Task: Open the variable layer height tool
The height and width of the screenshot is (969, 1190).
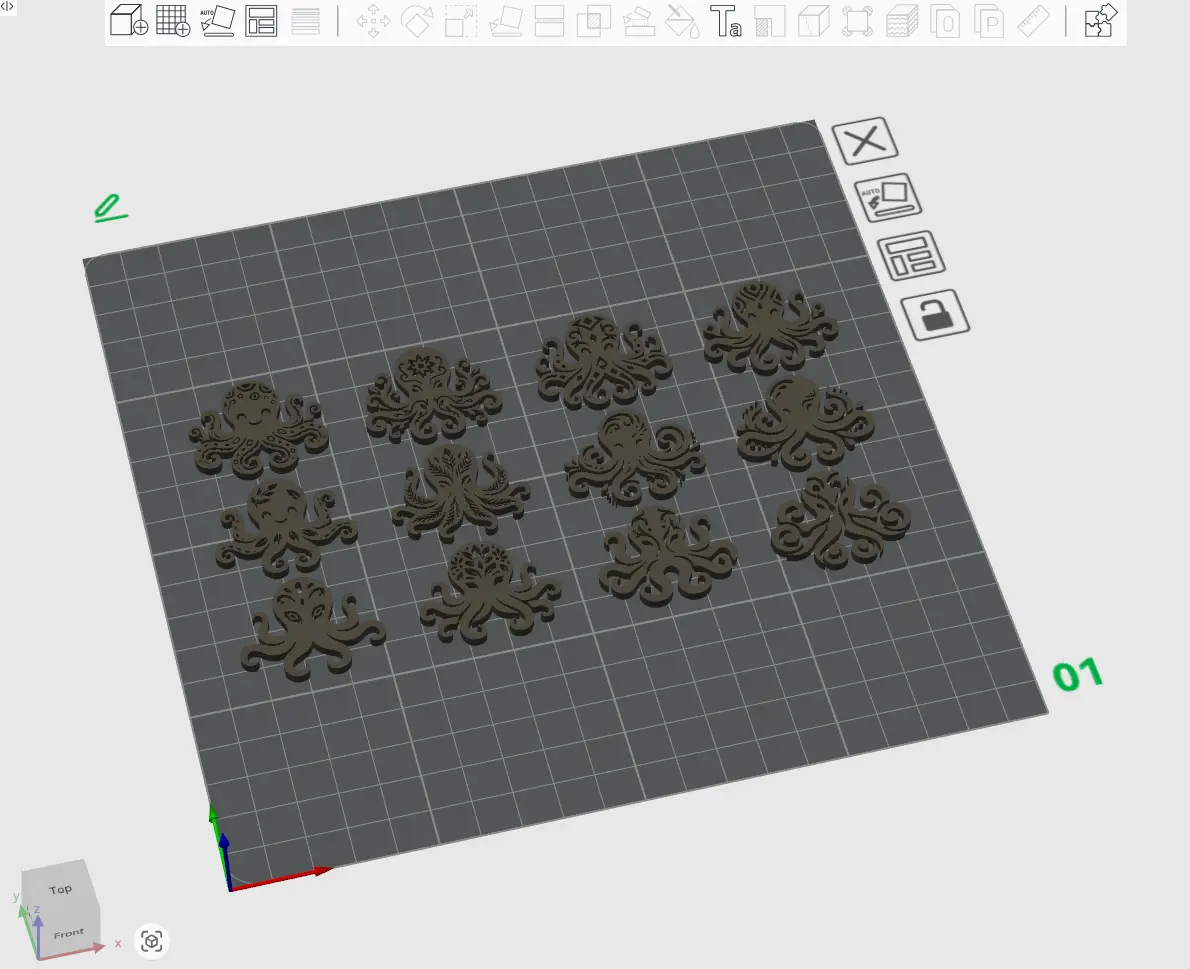Action: [305, 20]
